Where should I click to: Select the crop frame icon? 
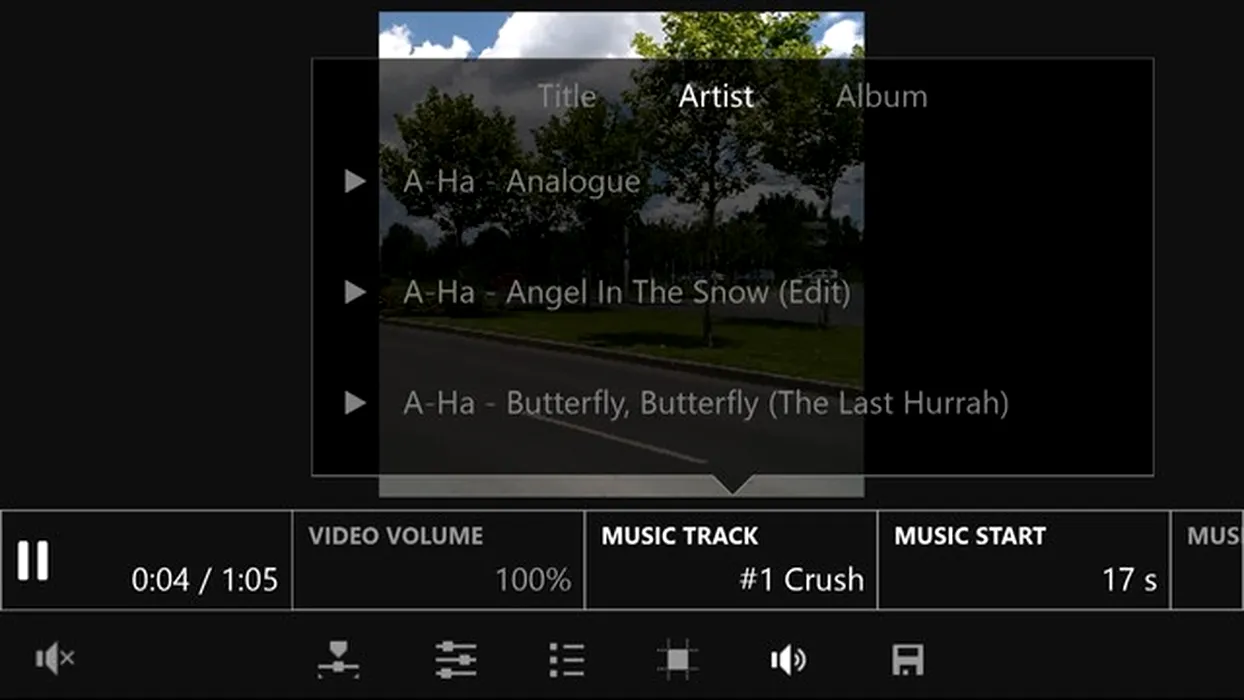tap(677, 659)
